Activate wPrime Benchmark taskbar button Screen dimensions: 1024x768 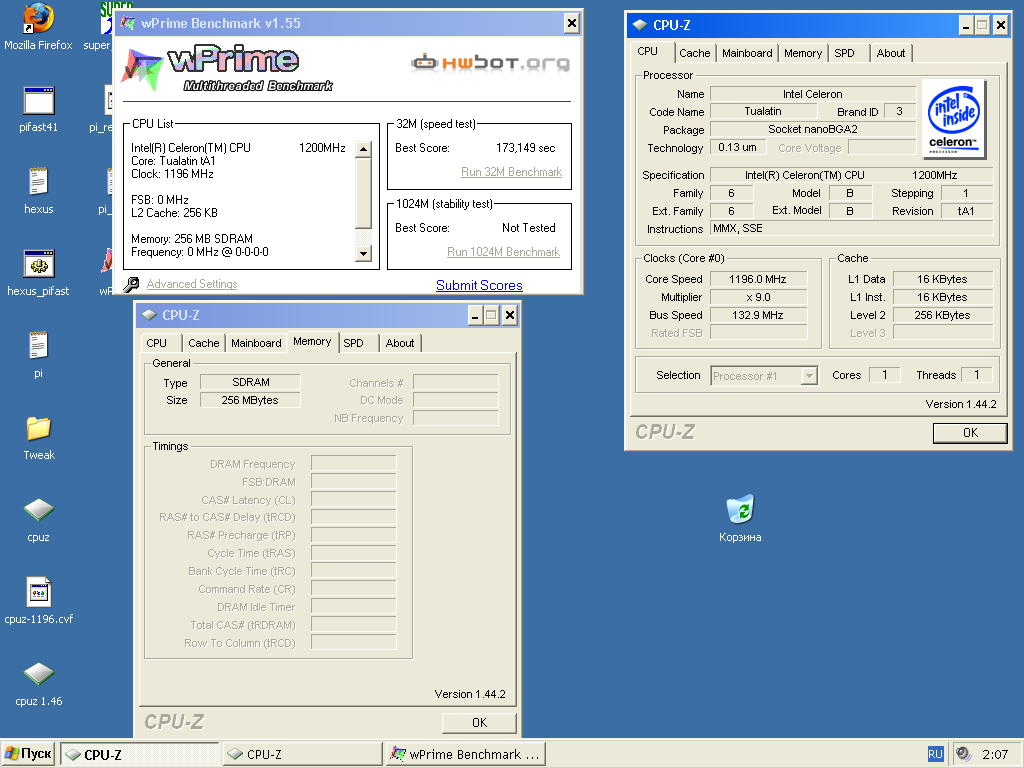[465, 754]
